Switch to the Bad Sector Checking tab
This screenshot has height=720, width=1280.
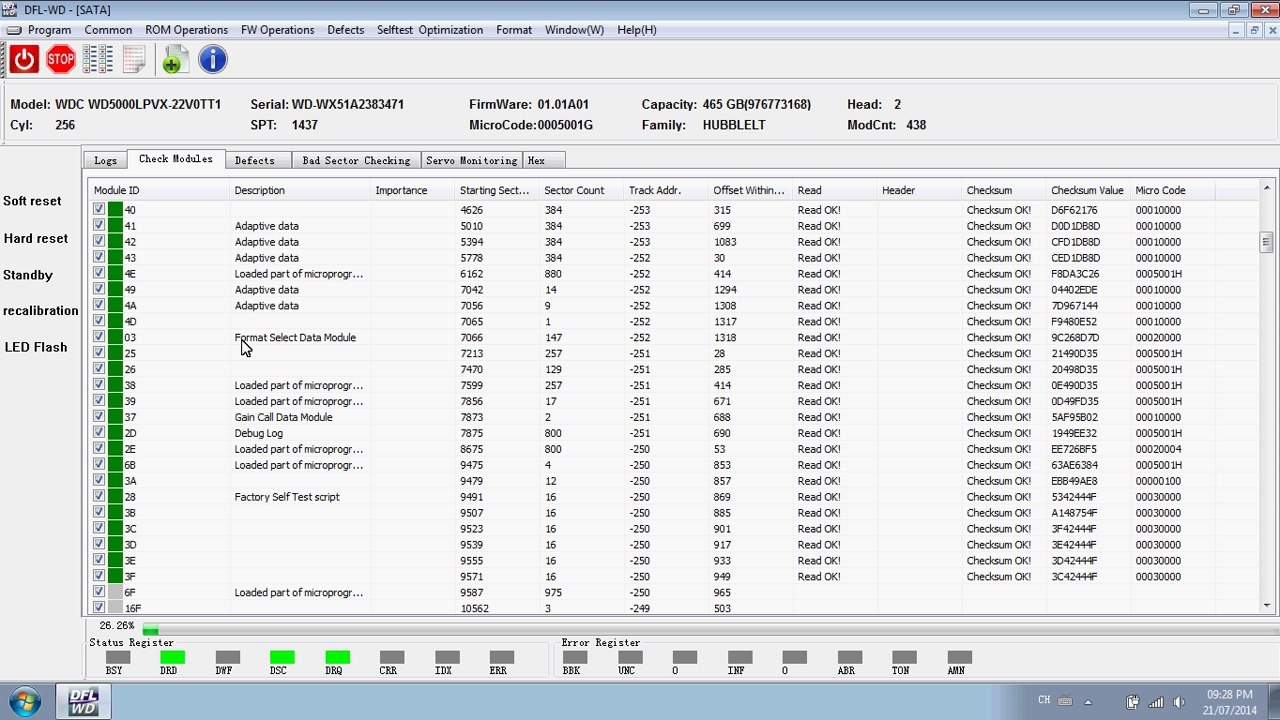tap(356, 160)
